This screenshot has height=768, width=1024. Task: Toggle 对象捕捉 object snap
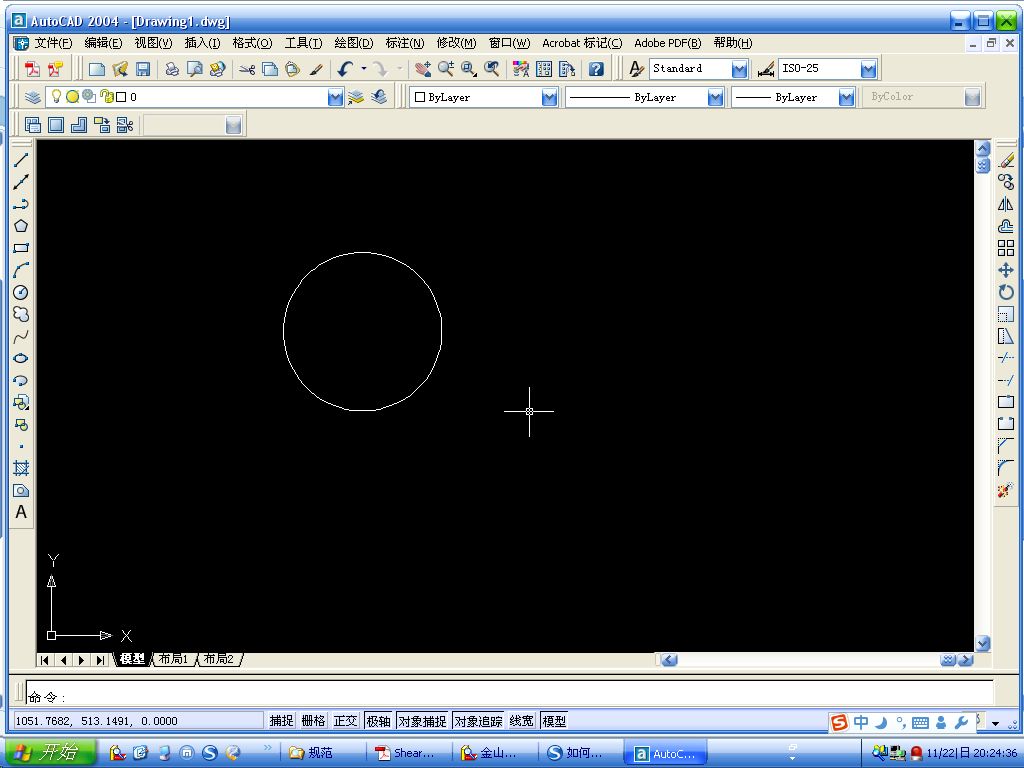tap(422, 721)
